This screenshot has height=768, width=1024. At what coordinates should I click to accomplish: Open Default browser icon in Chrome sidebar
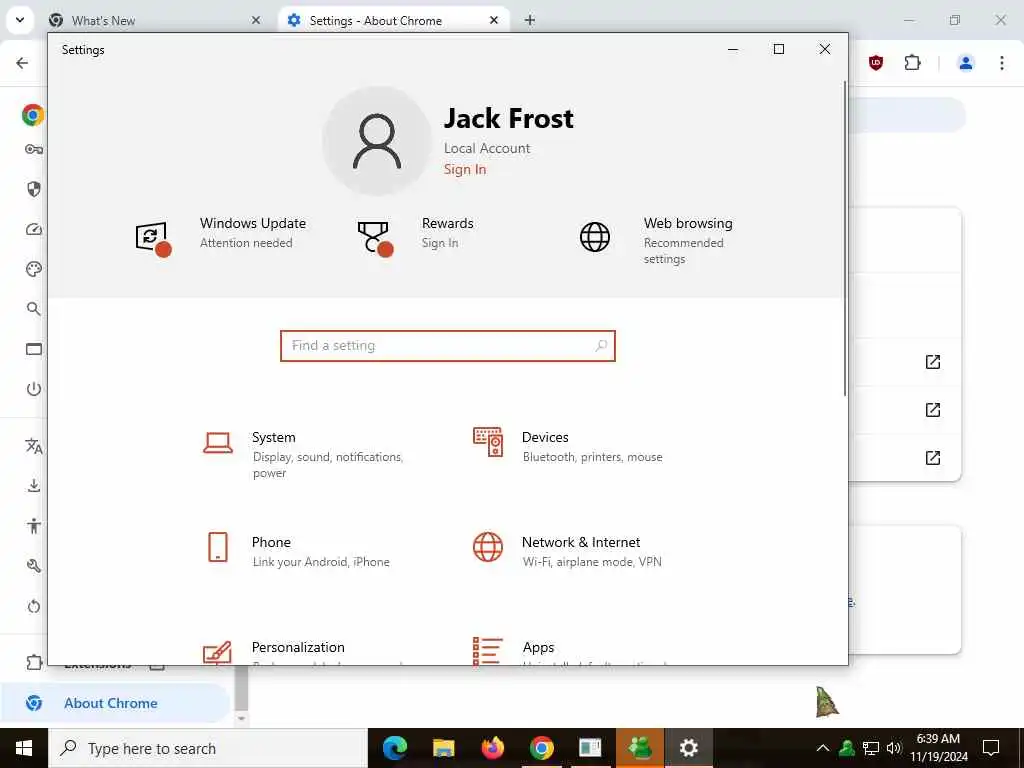(x=34, y=349)
